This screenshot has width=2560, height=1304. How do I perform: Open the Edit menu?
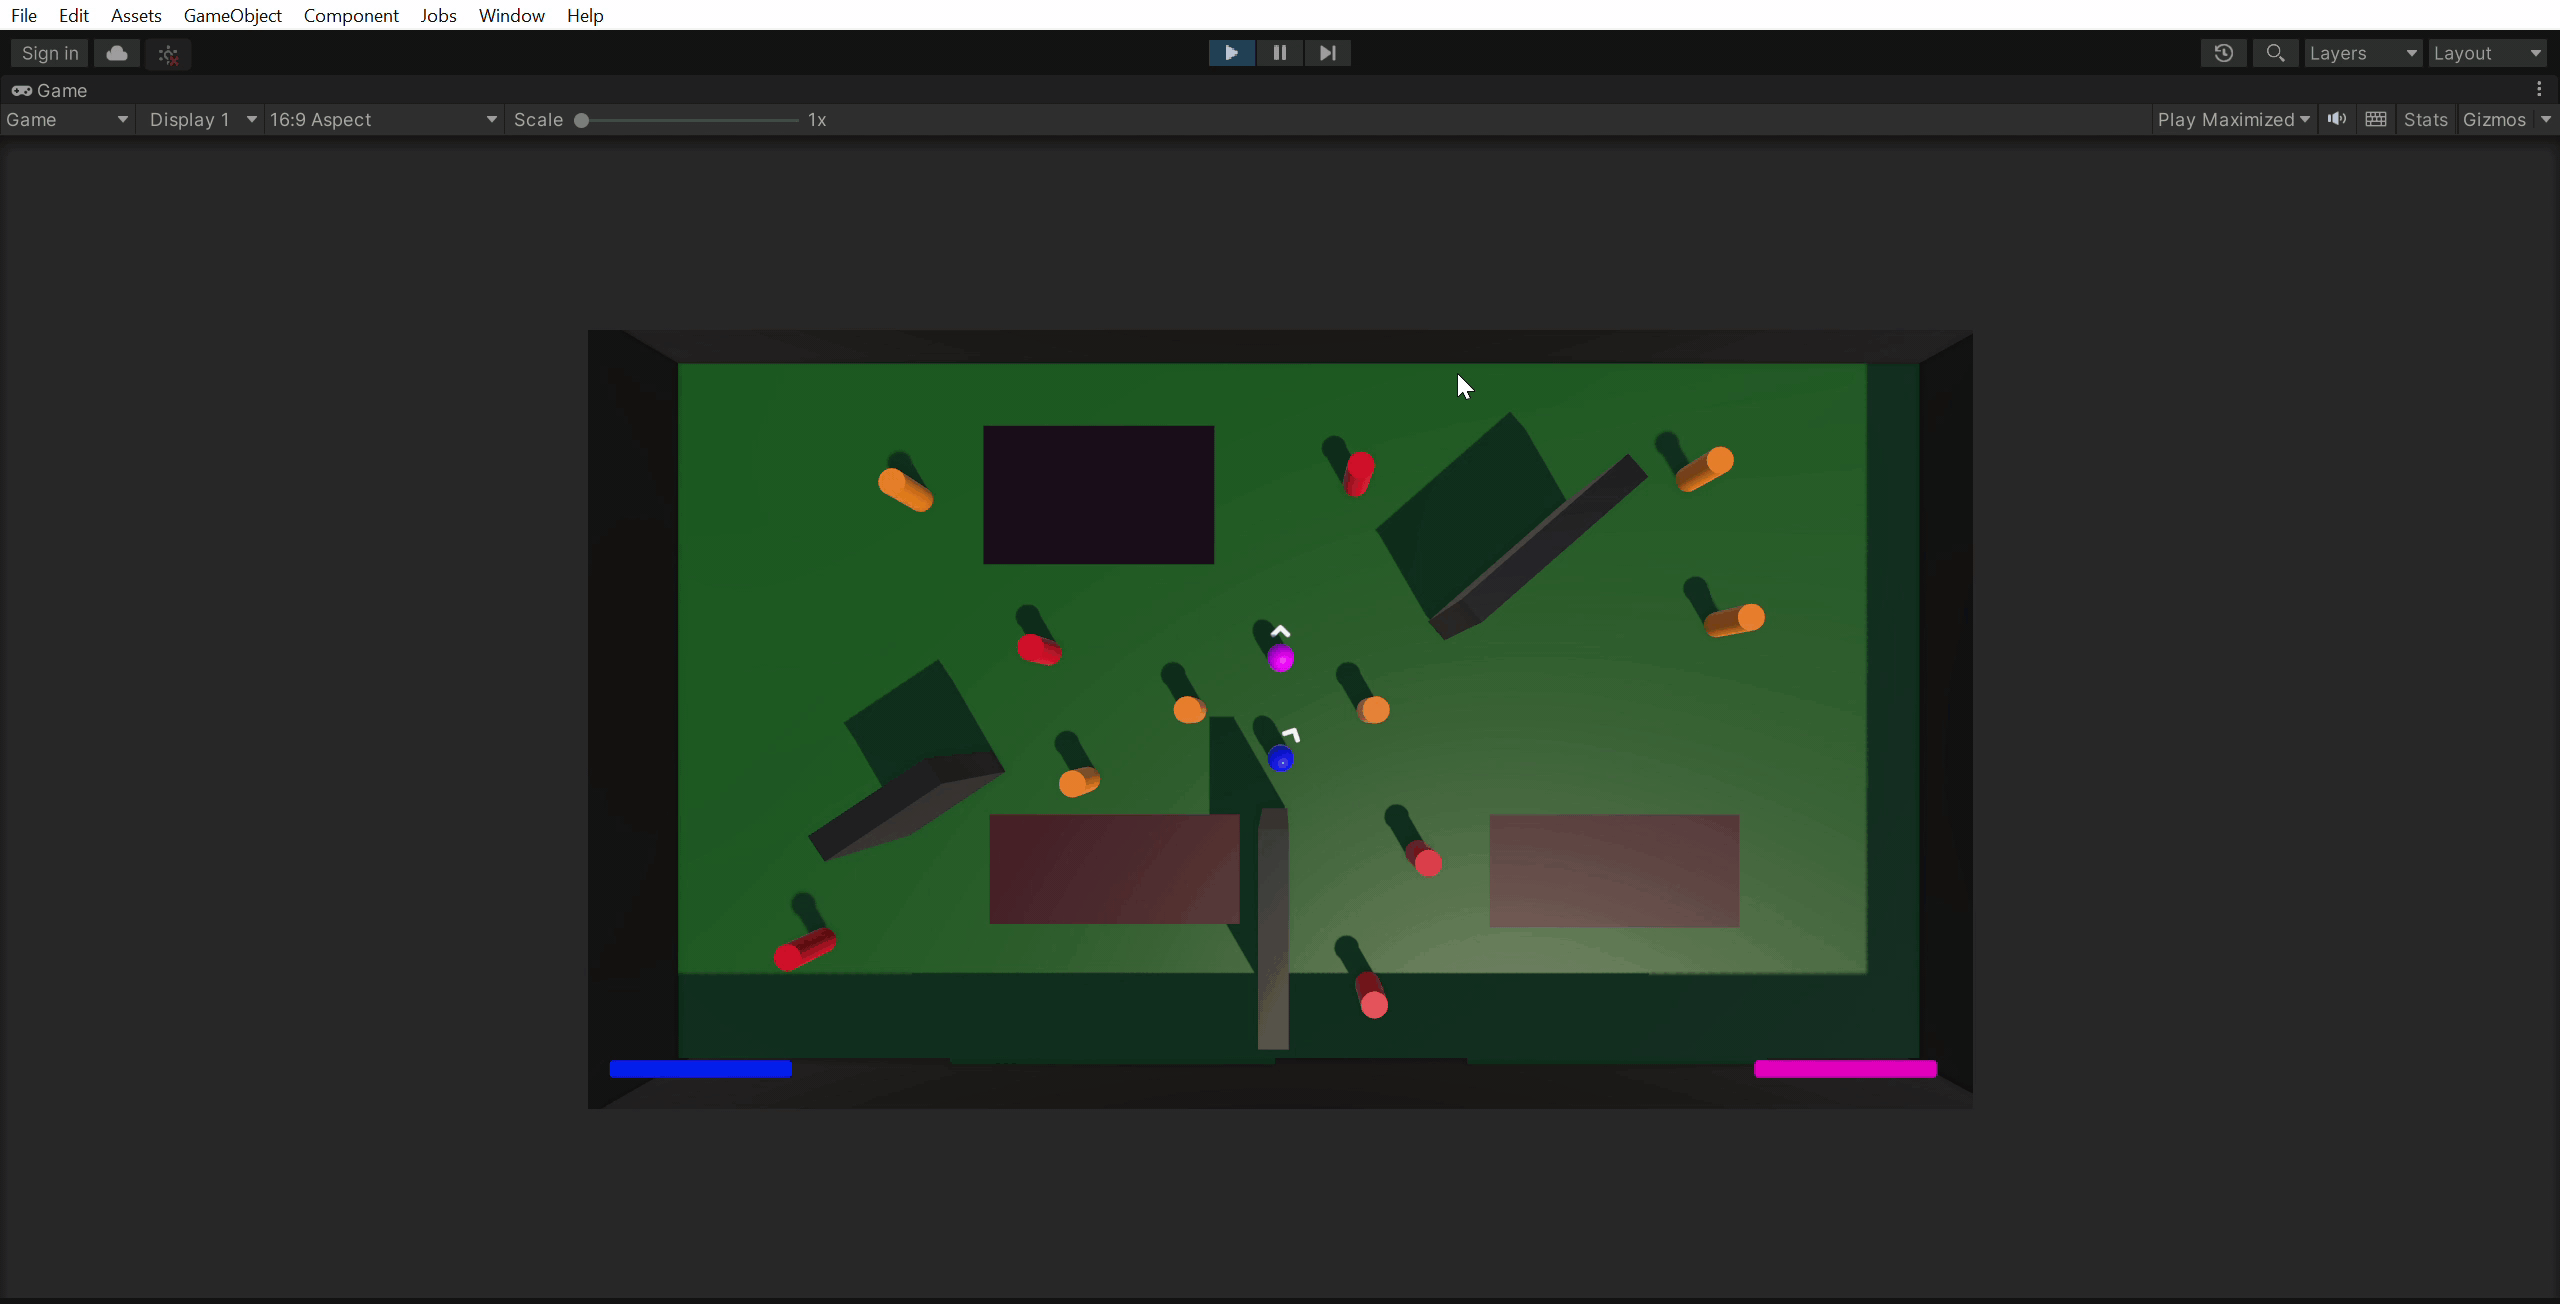(x=74, y=15)
